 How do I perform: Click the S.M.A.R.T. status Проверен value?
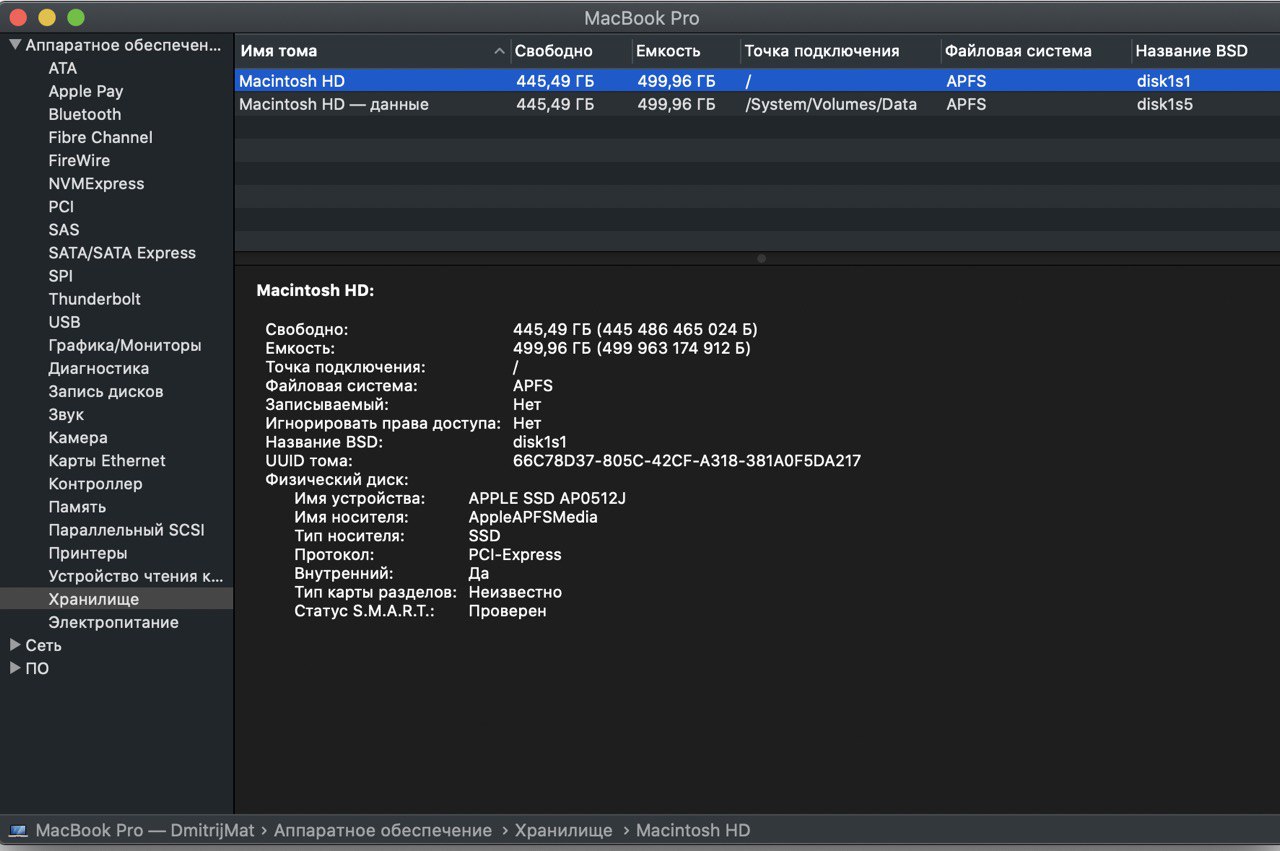point(507,610)
